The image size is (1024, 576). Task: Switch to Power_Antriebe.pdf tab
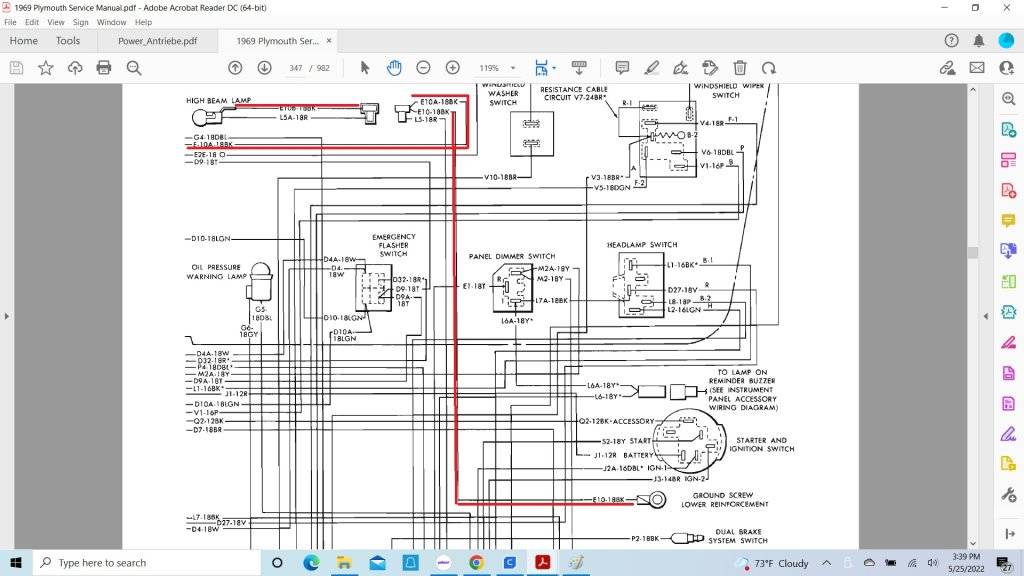(157, 41)
